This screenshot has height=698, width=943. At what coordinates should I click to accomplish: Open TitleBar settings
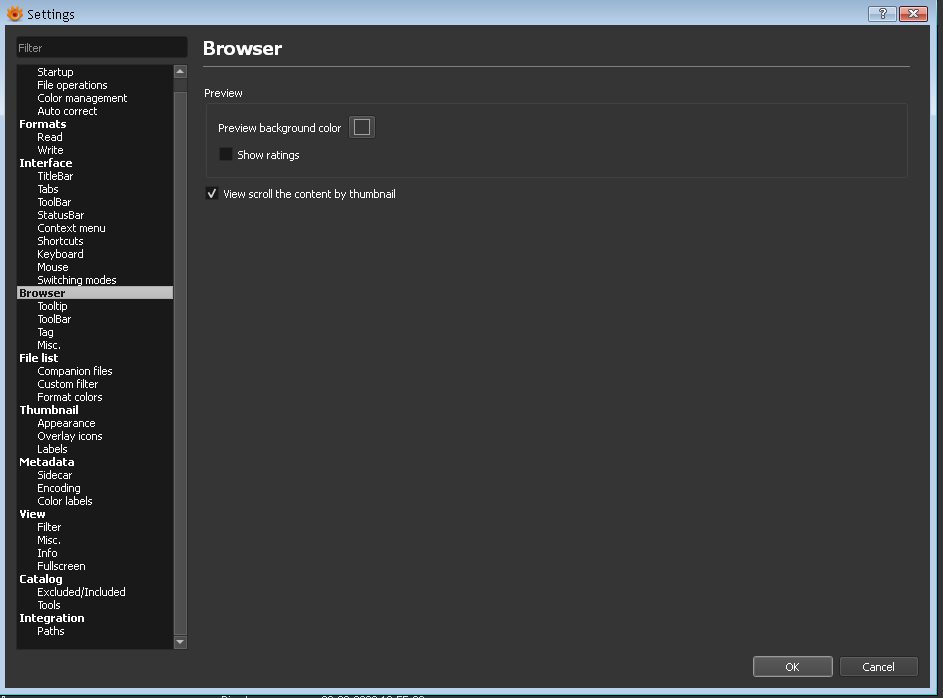[x=55, y=176]
